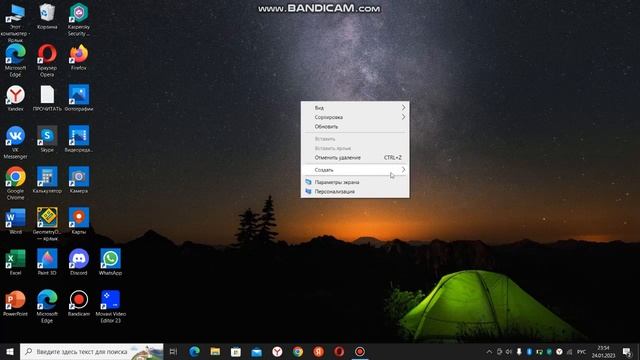
Task: Launch Opera from the taskbar
Action: coord(339,351)
